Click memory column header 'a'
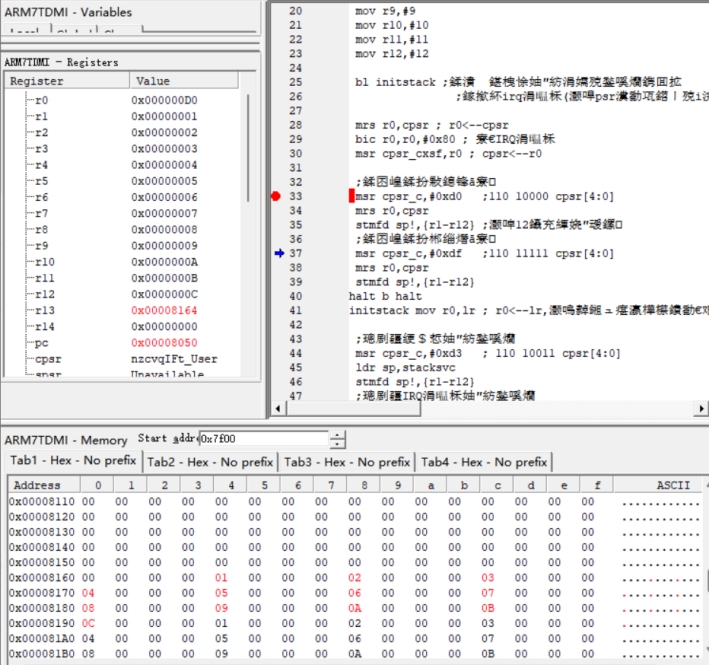709x665 pixels. (431, 485)
